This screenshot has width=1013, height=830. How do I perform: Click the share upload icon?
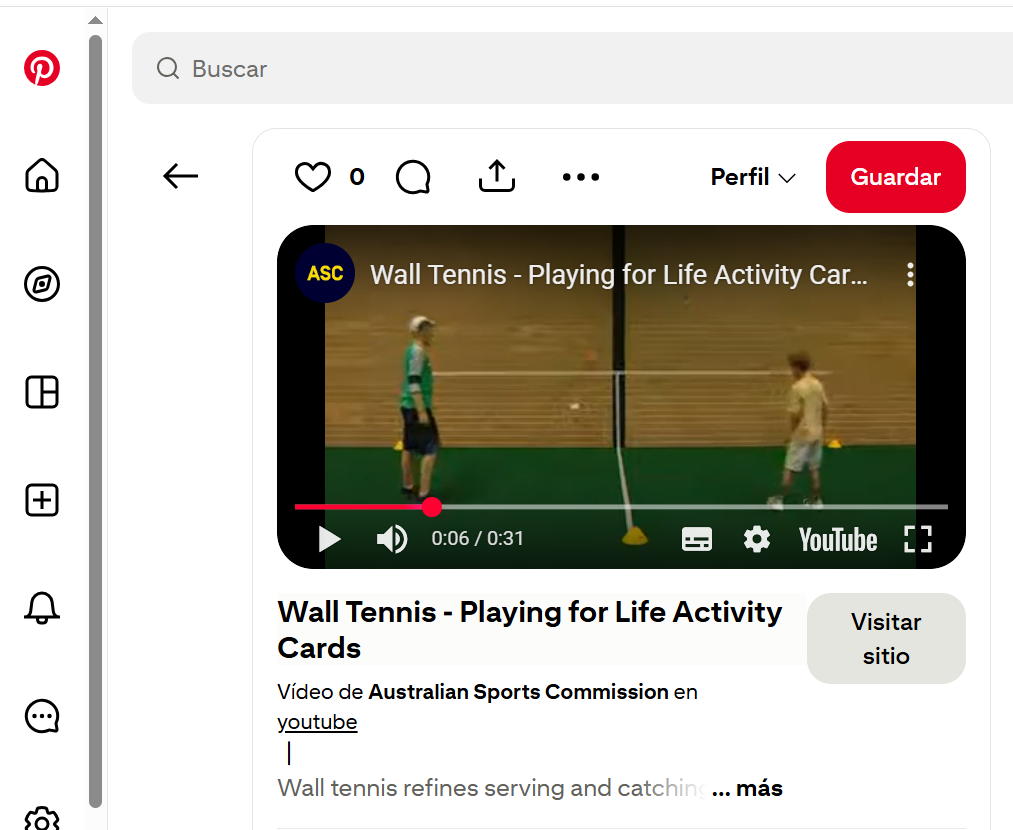(x=497, y=177)
